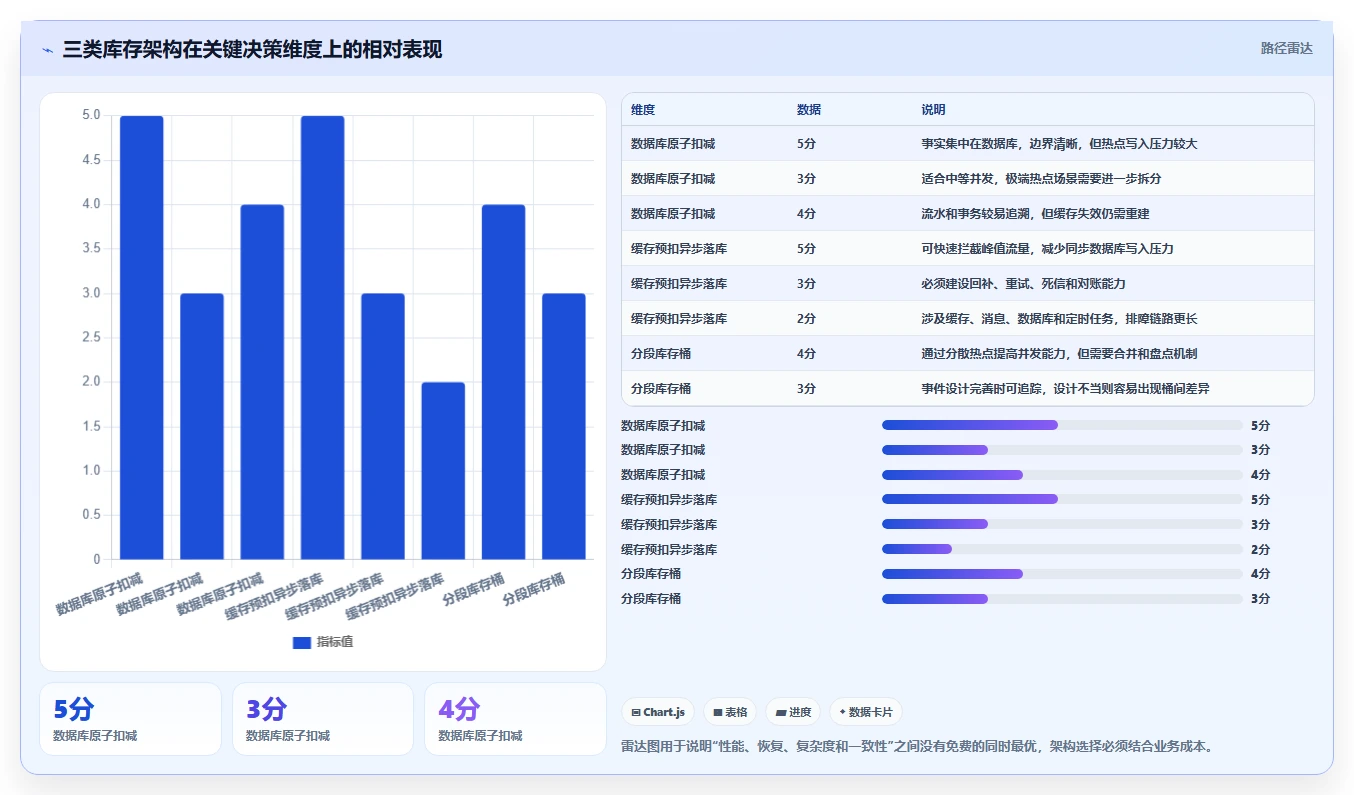The height and width of the screenshot is (795, 1354).
Task: Click the 数据卡片 chip
Action: tap(866, 712)
